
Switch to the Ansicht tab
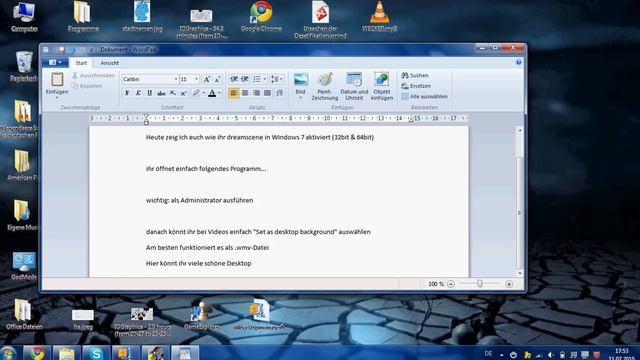(110, 63)
